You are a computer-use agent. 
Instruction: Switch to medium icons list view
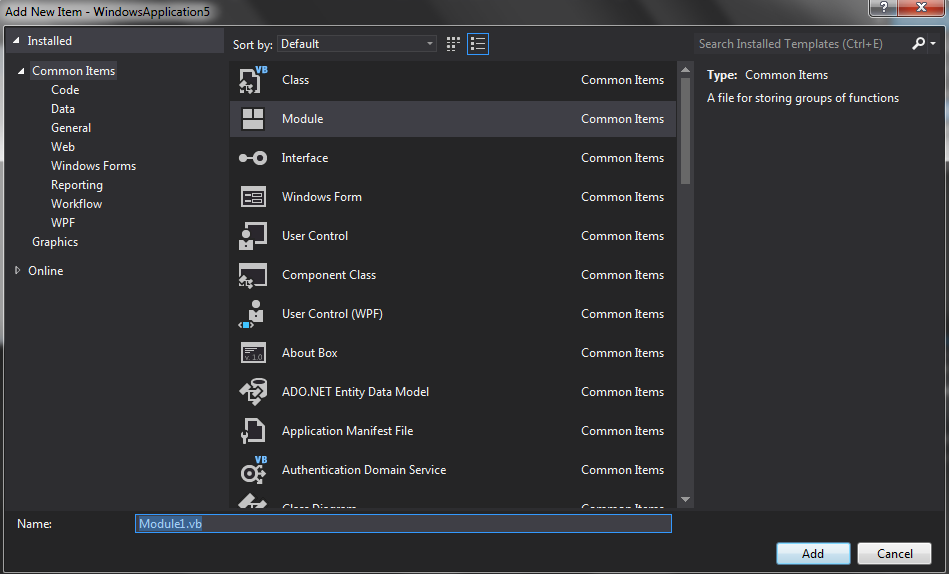click(478, 44)
